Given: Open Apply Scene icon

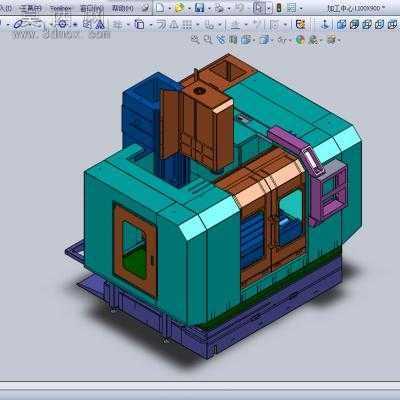Looking at the screenshot, I should (313, 40).
